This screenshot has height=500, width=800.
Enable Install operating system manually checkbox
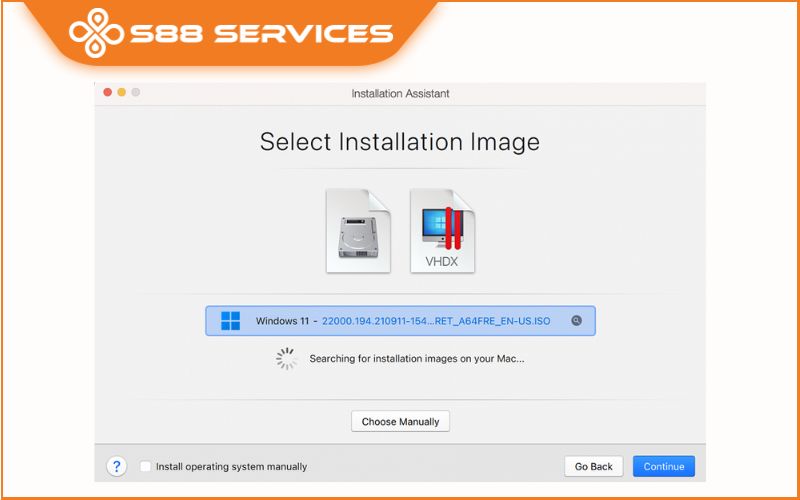(x=145, y=466)
